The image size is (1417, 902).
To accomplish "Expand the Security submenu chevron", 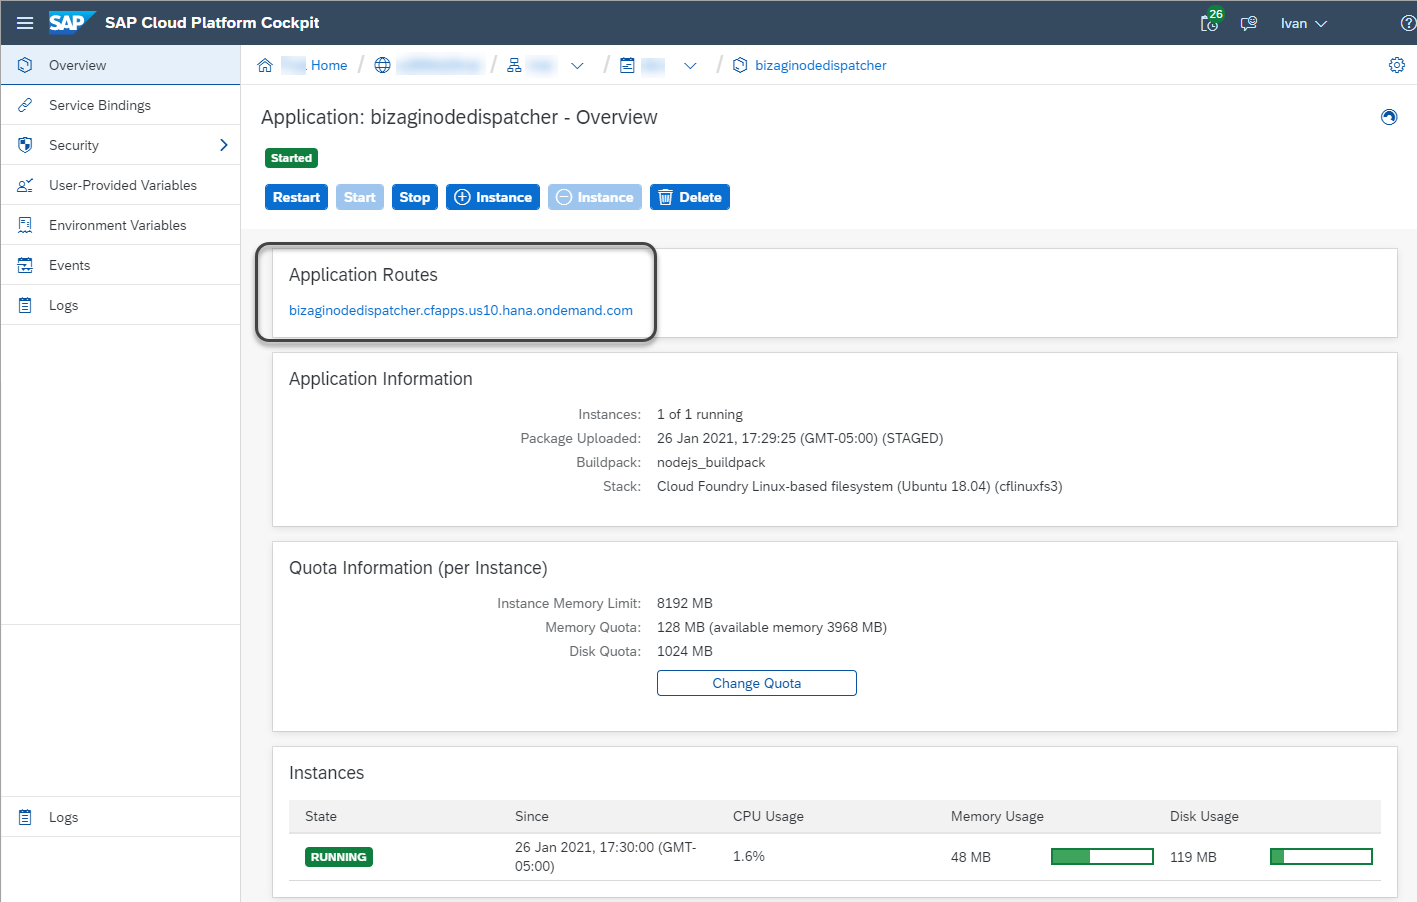I will (x=223, y=145).
